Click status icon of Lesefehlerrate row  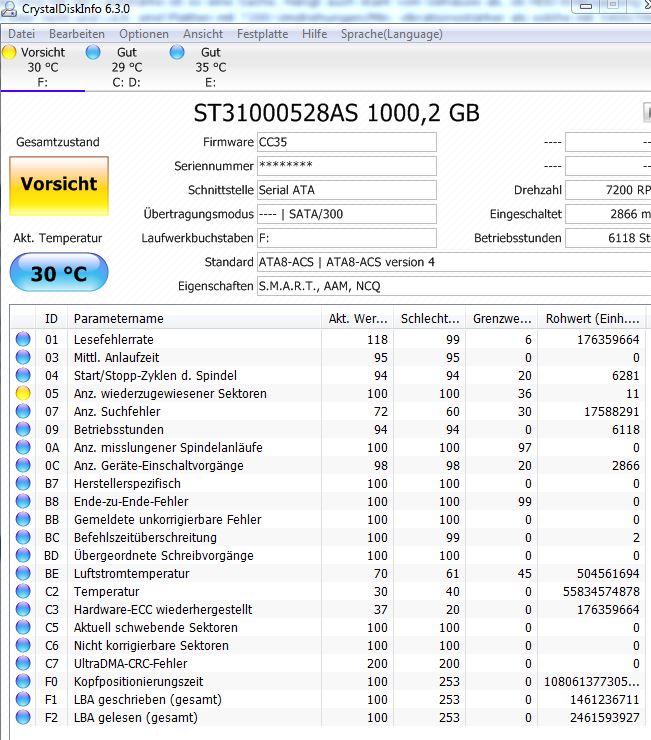point(23,339)
